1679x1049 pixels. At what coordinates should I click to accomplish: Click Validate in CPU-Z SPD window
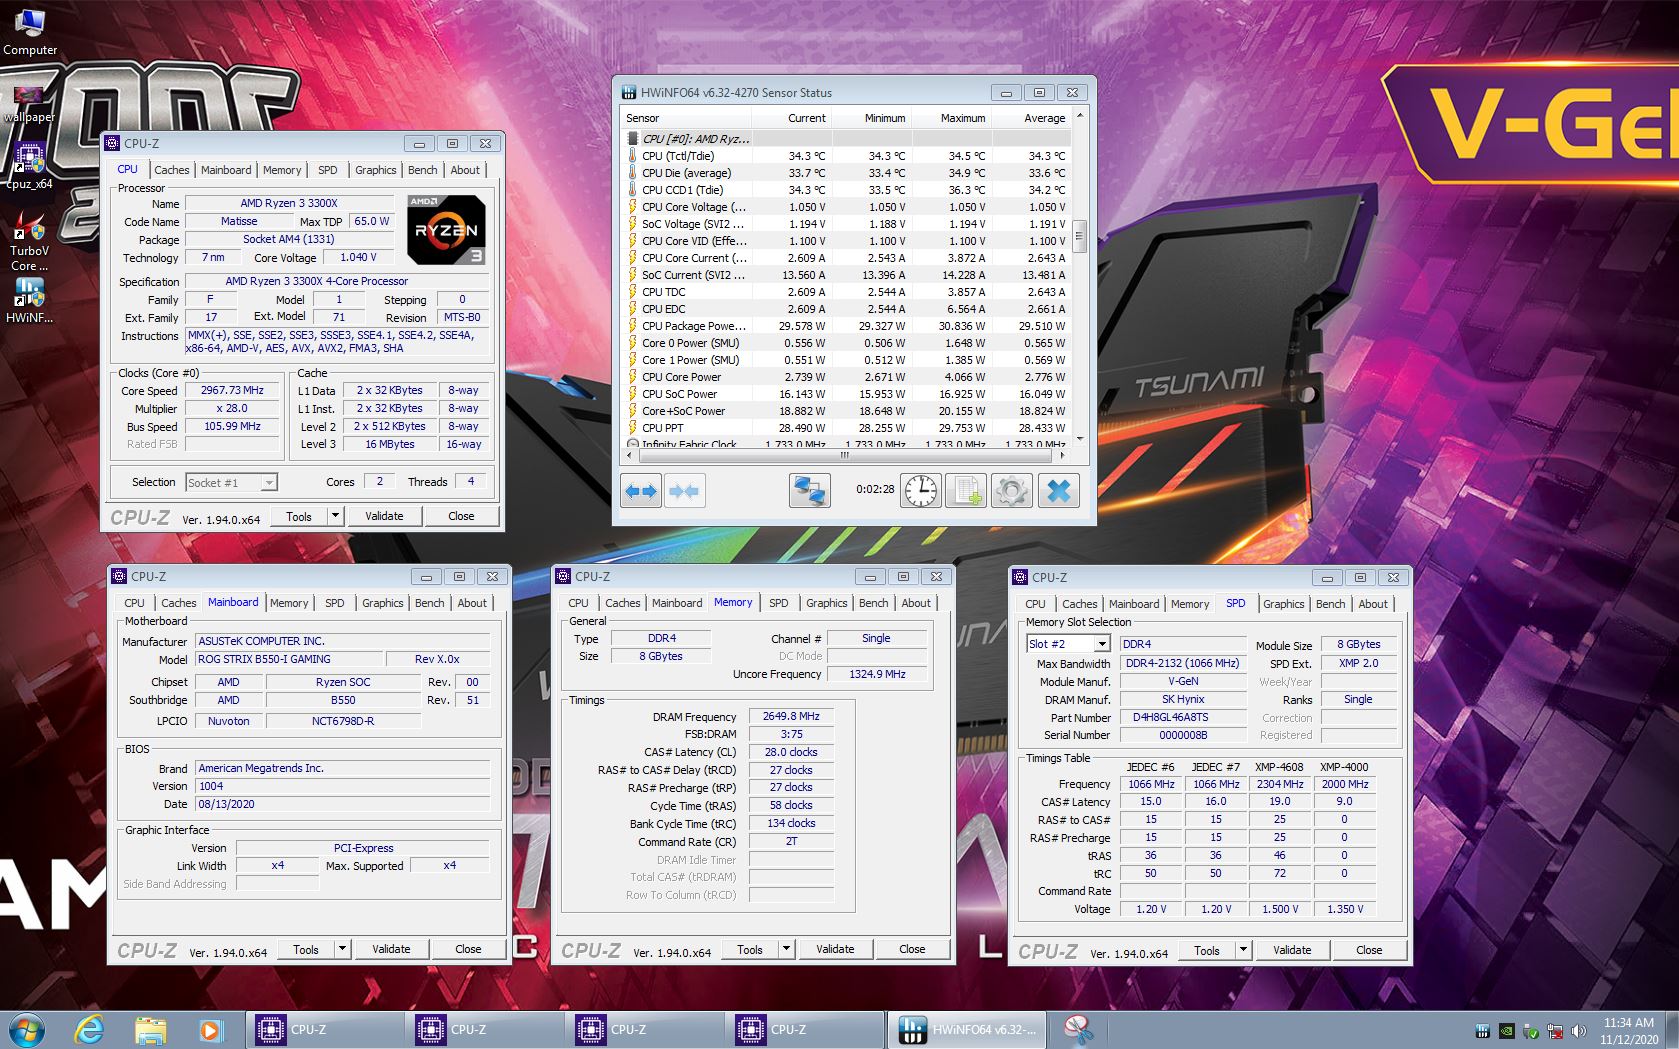1292,950
